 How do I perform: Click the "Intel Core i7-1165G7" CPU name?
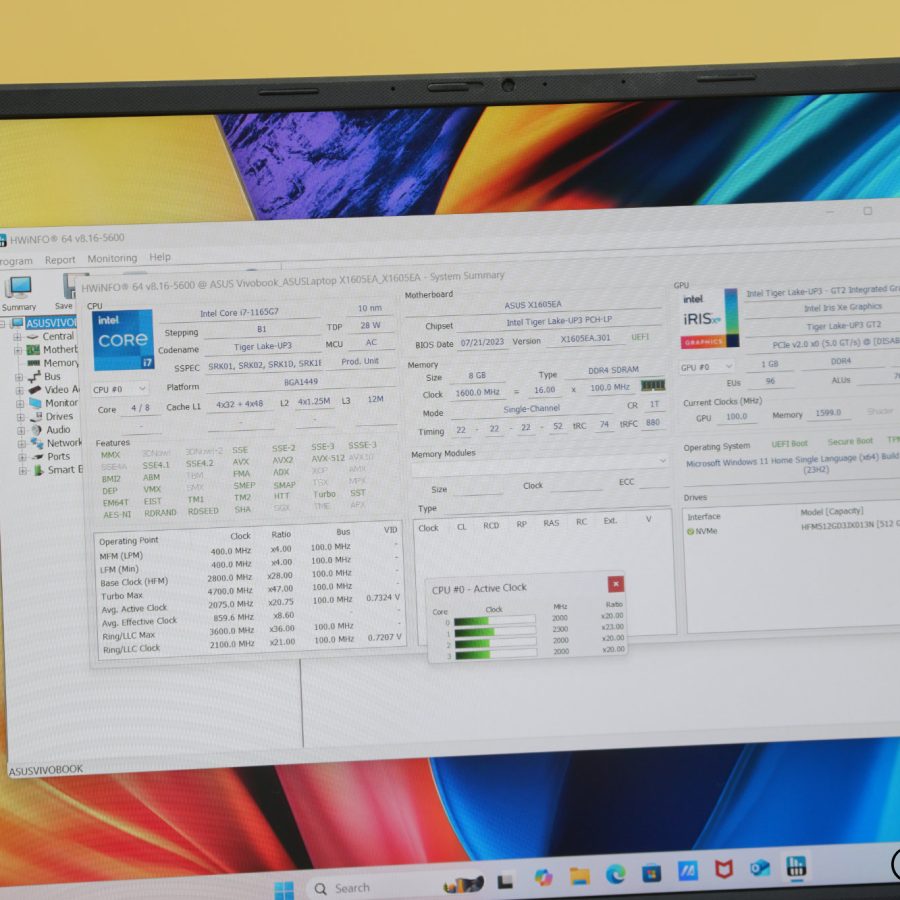pyautogui.click(x=239, y=312)
